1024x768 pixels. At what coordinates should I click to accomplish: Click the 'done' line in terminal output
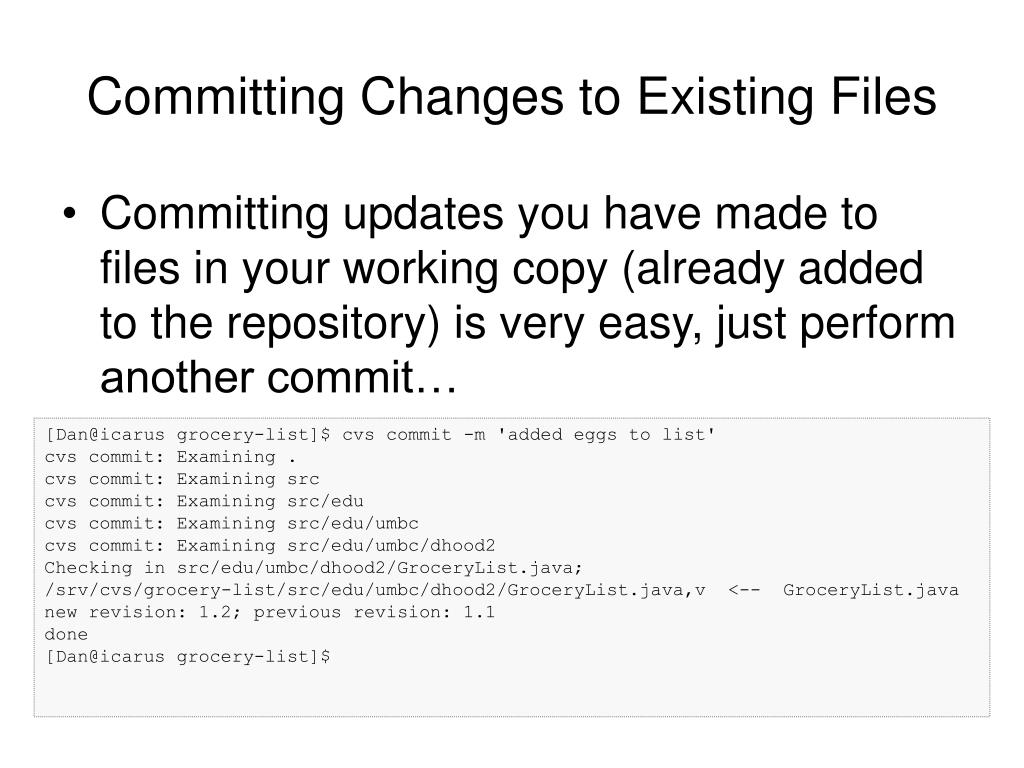coord(66,635)
